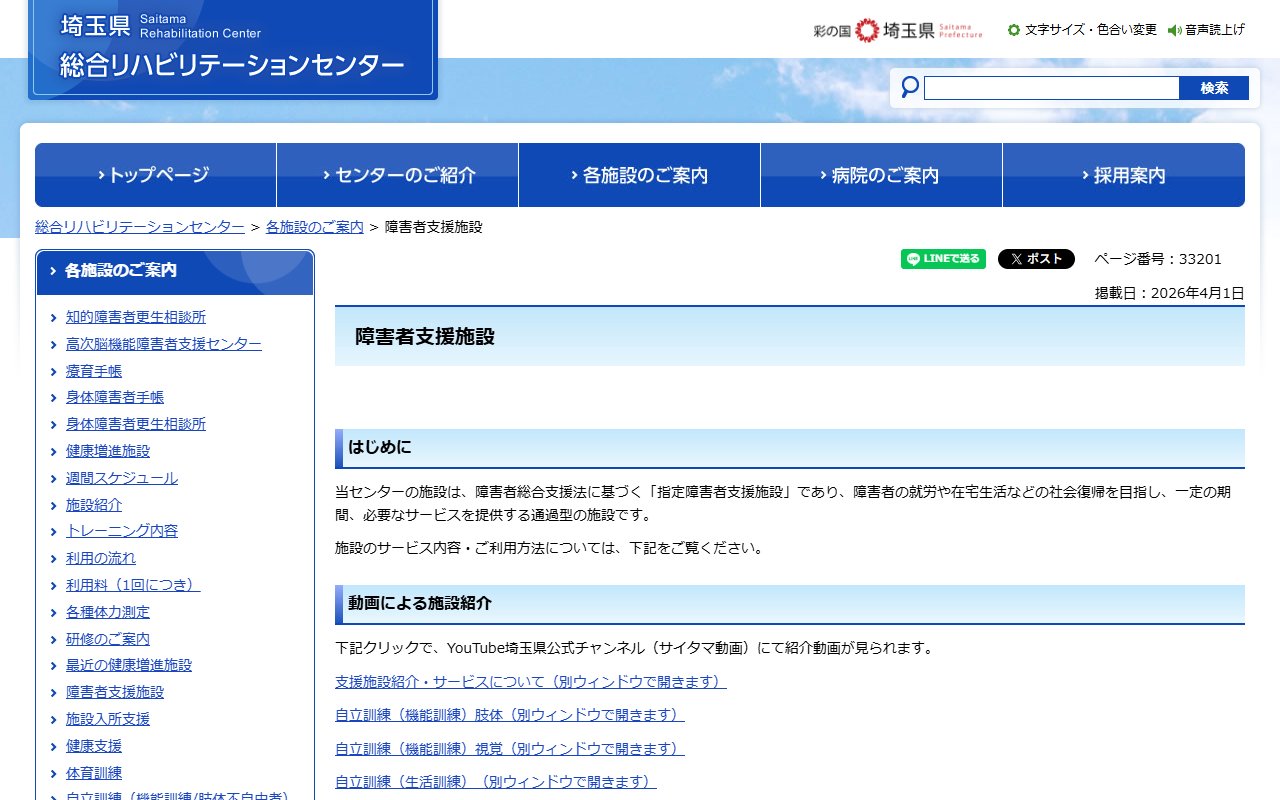The image size is (1280, 800).
Task: Start 音声読上げ audio reading
Action: tap(1207, 30)
